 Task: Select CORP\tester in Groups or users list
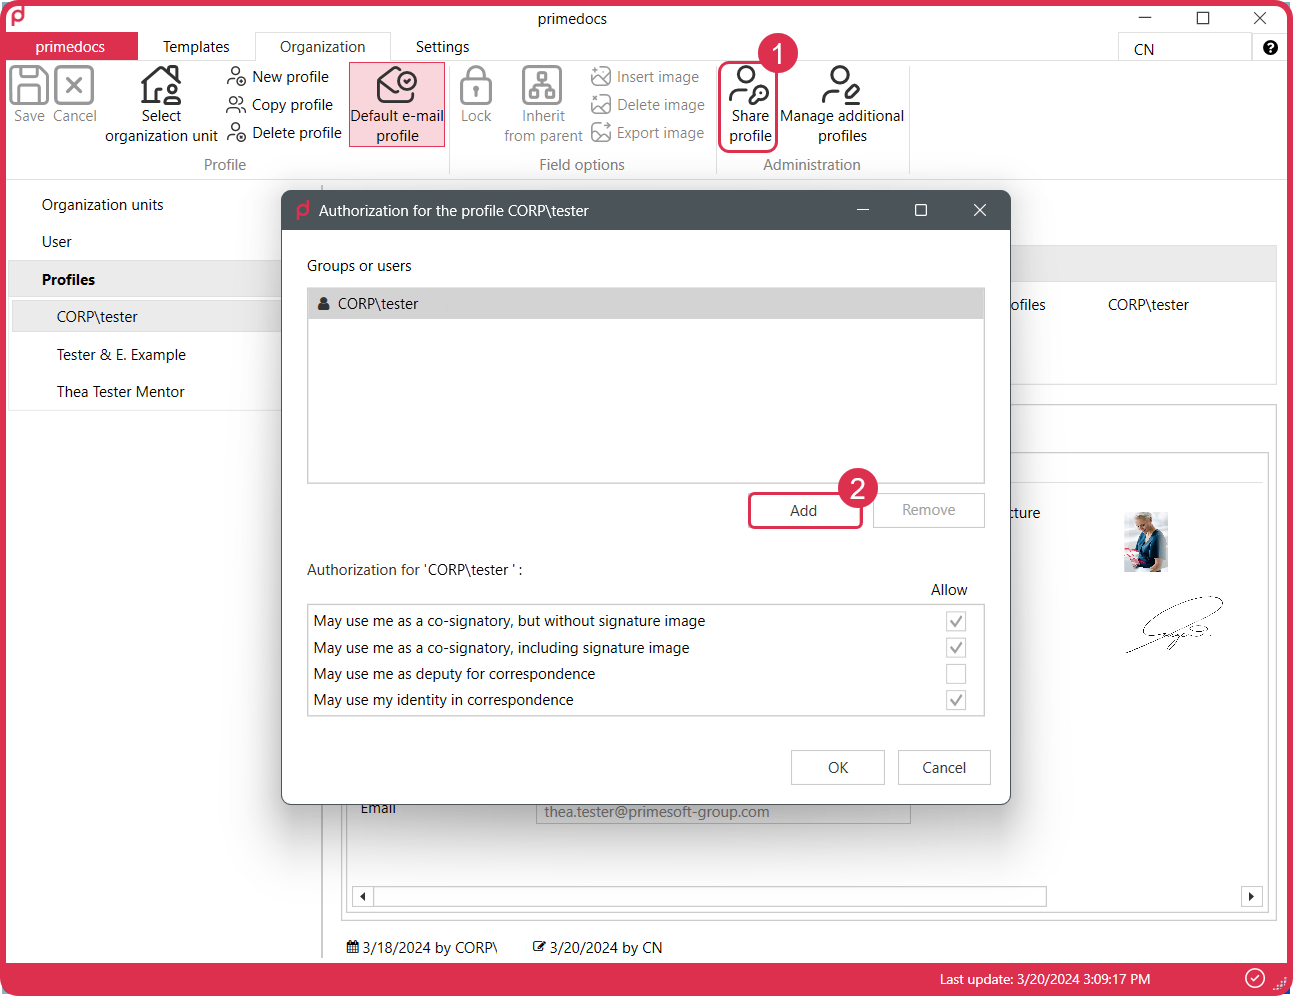tap(646, 304)
